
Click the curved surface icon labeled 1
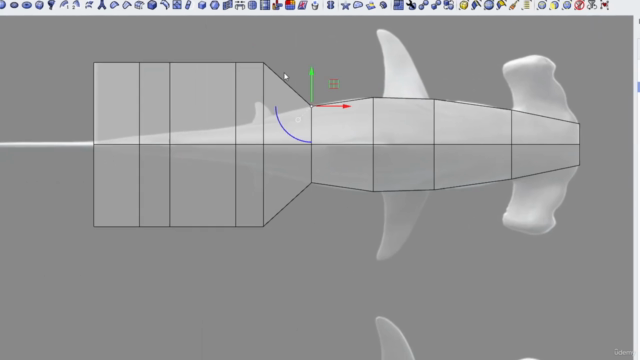(x=64, y=5)
